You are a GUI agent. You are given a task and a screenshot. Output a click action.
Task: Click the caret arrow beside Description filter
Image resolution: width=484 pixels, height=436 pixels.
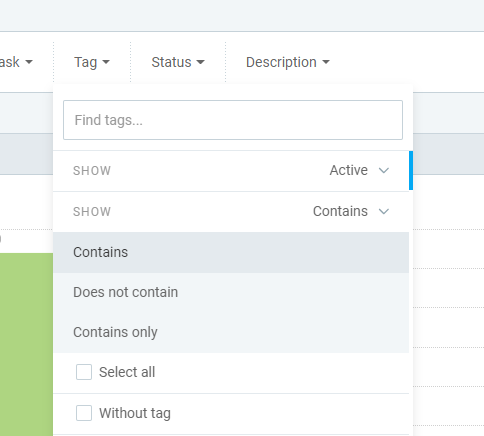click(x=326, y=62)
